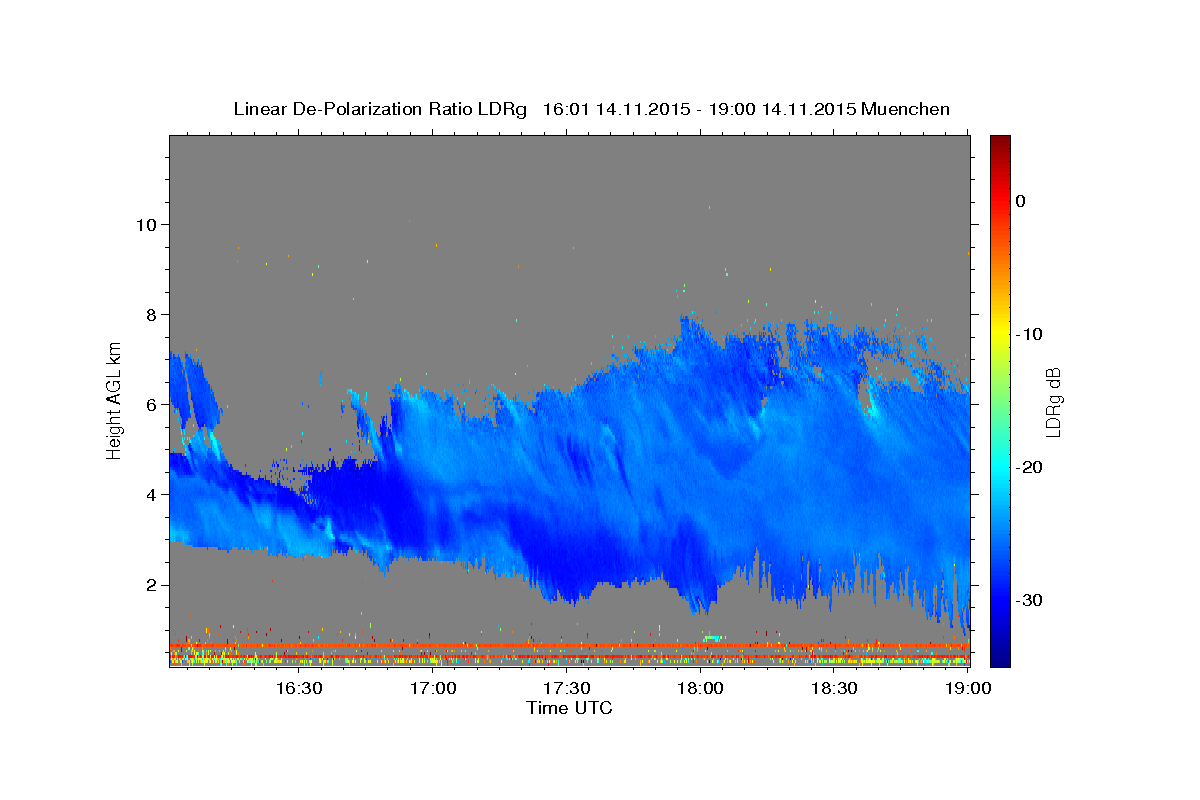Click the colorbar value -20
The width and height of the screenshot is (1200, 800).
[x=1030, y=467]
